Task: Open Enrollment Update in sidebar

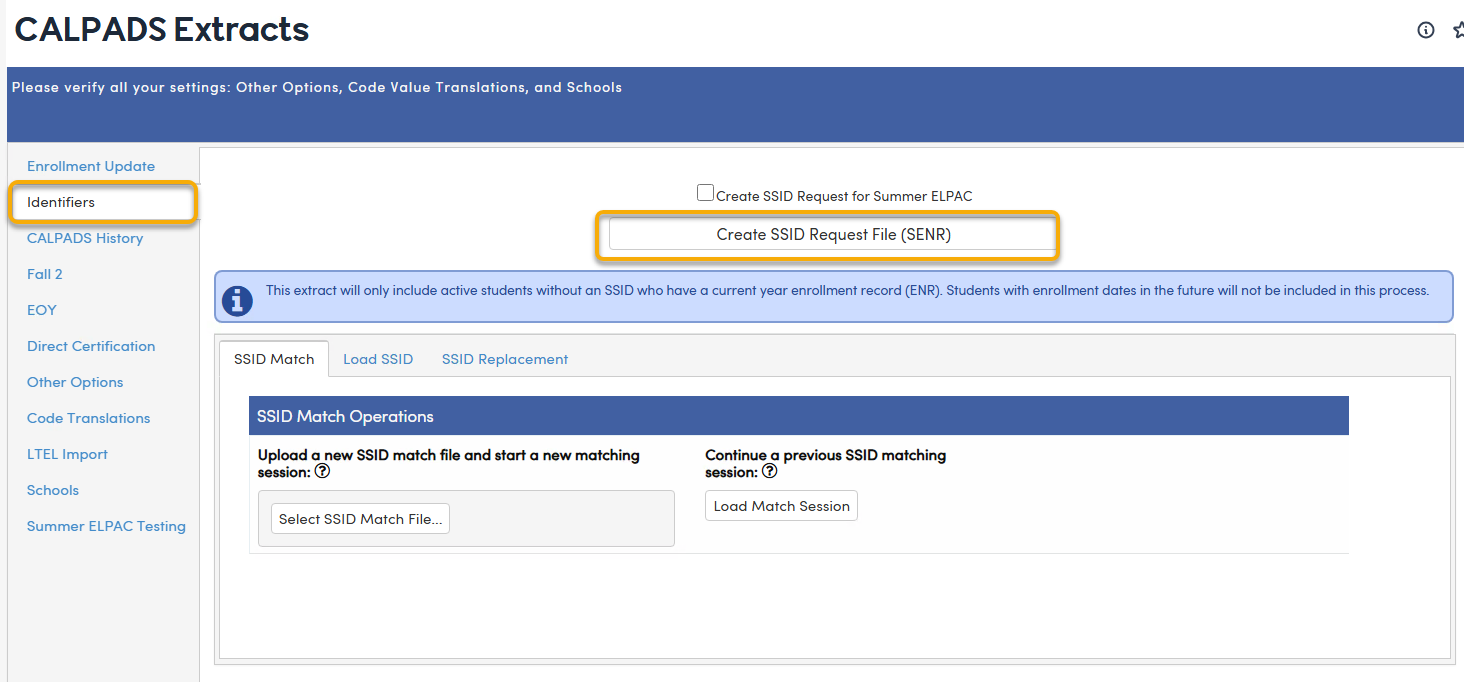Action: (91, 166)
